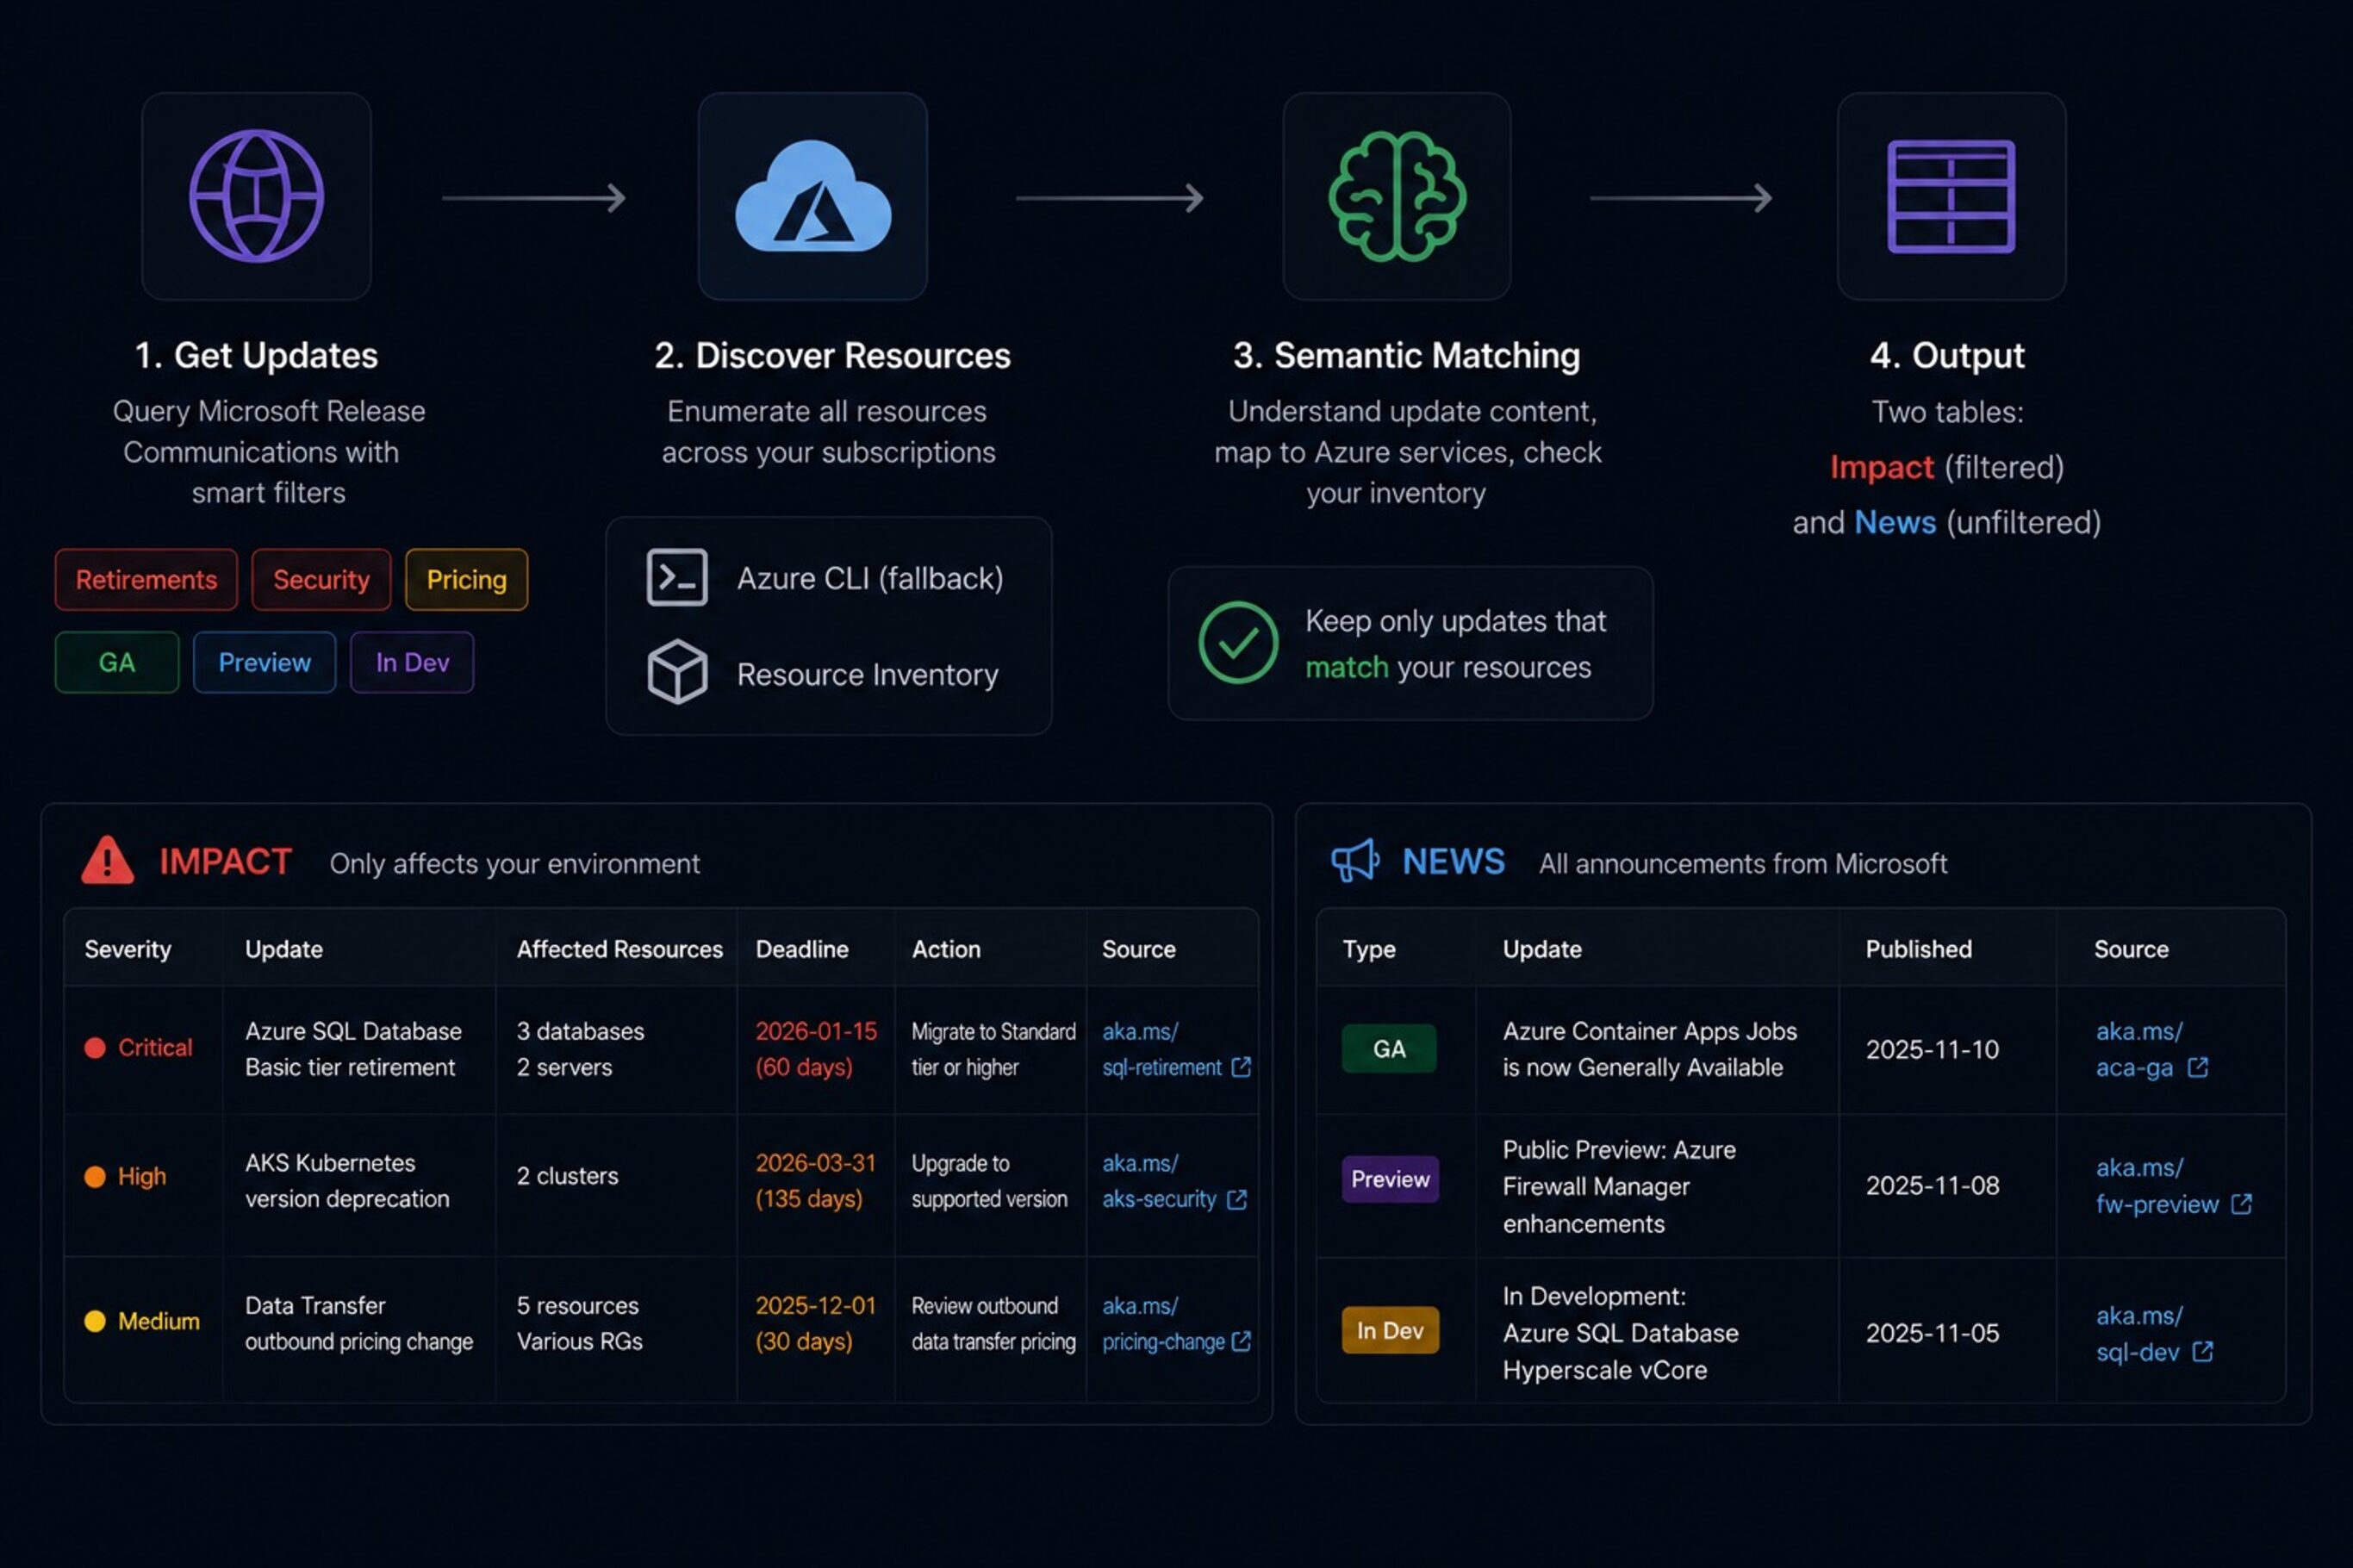Click the NEWS megaphone icon
Screen dimensions: 2353x1568
[x=1355, y=860]
